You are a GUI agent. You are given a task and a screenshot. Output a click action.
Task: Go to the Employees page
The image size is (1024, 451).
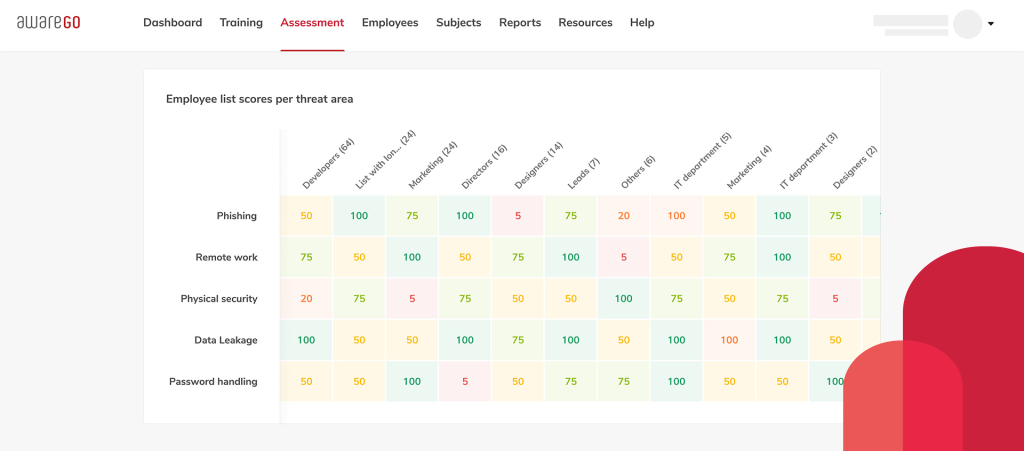(x=390, y=22)
